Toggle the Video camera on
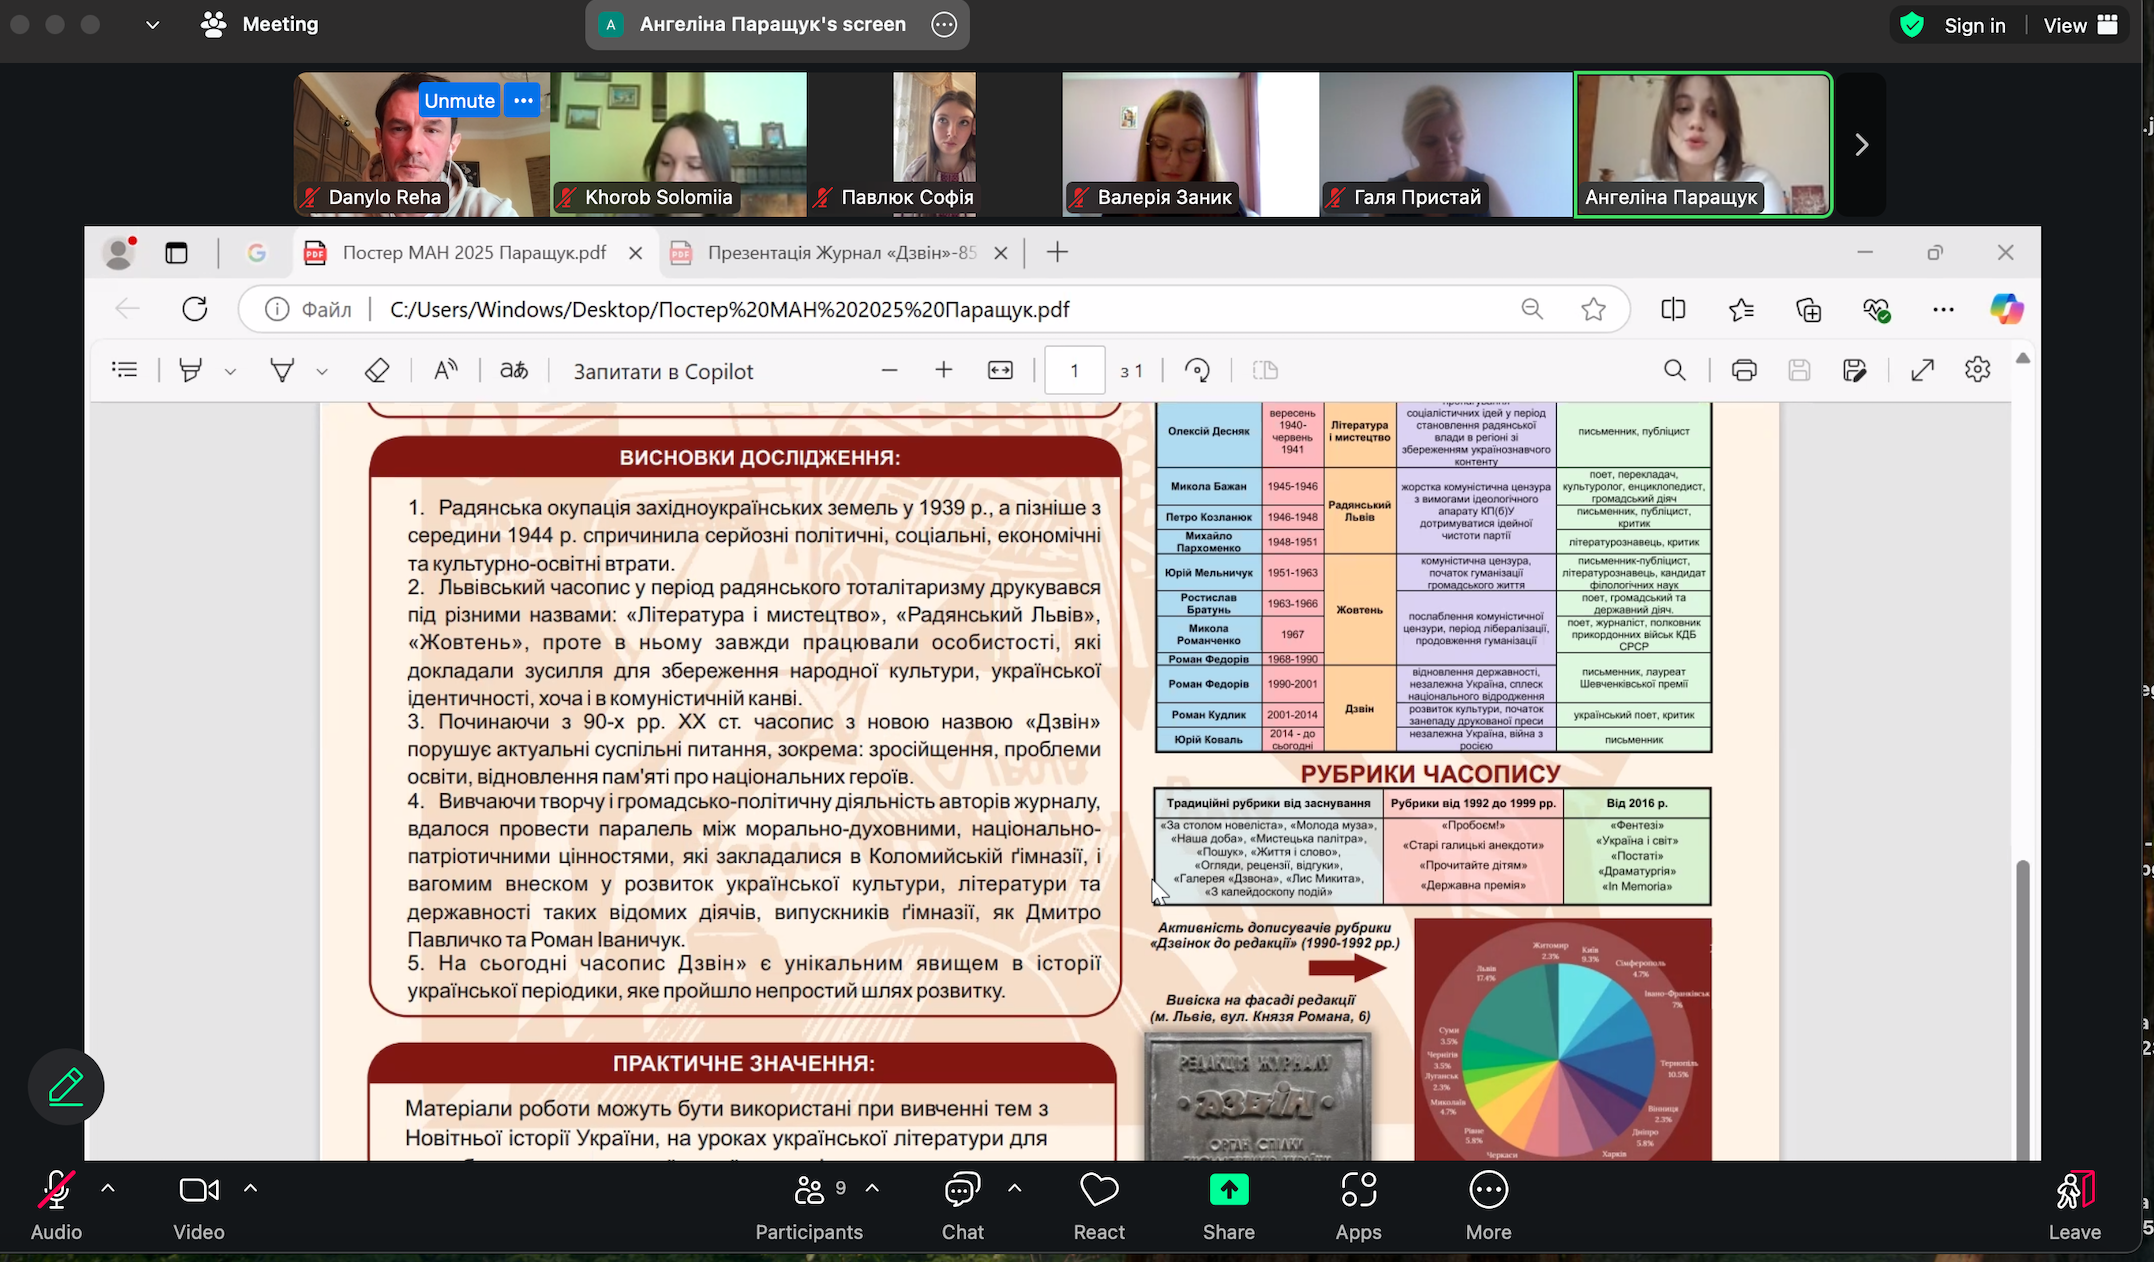Viewport: 2154px width, 1262px height. coord(199,1204)
